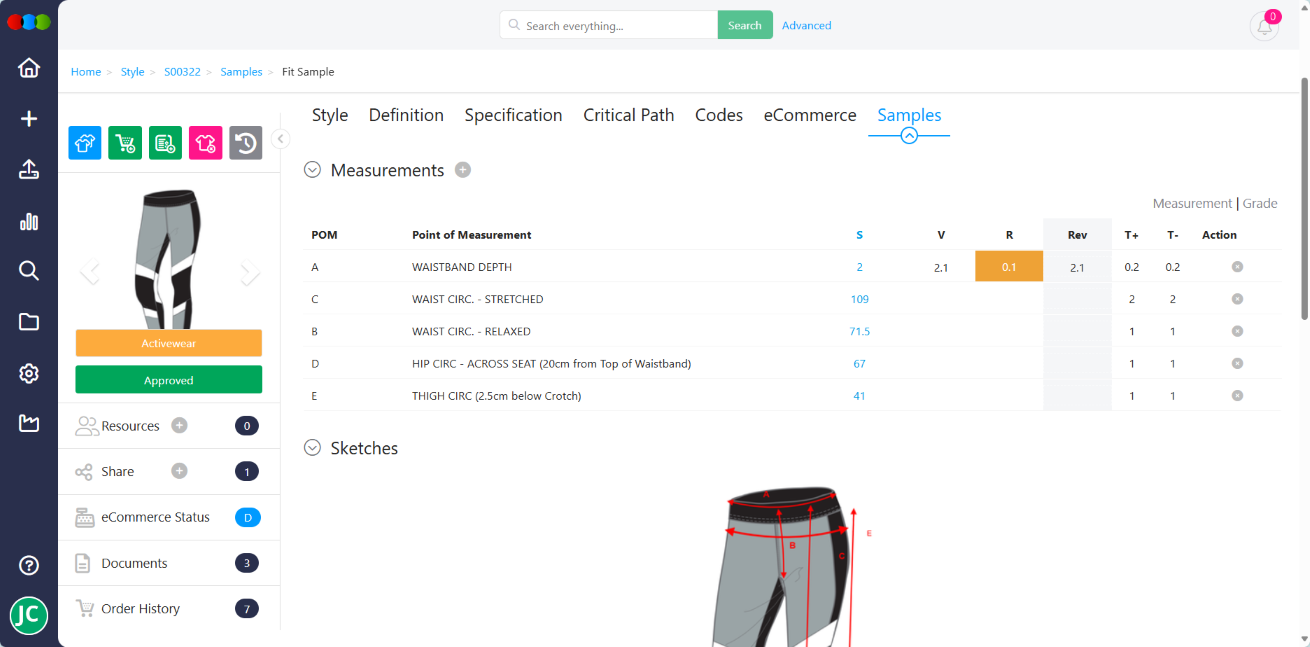Switch to the Critical Path tab

(x=628, y=115)
